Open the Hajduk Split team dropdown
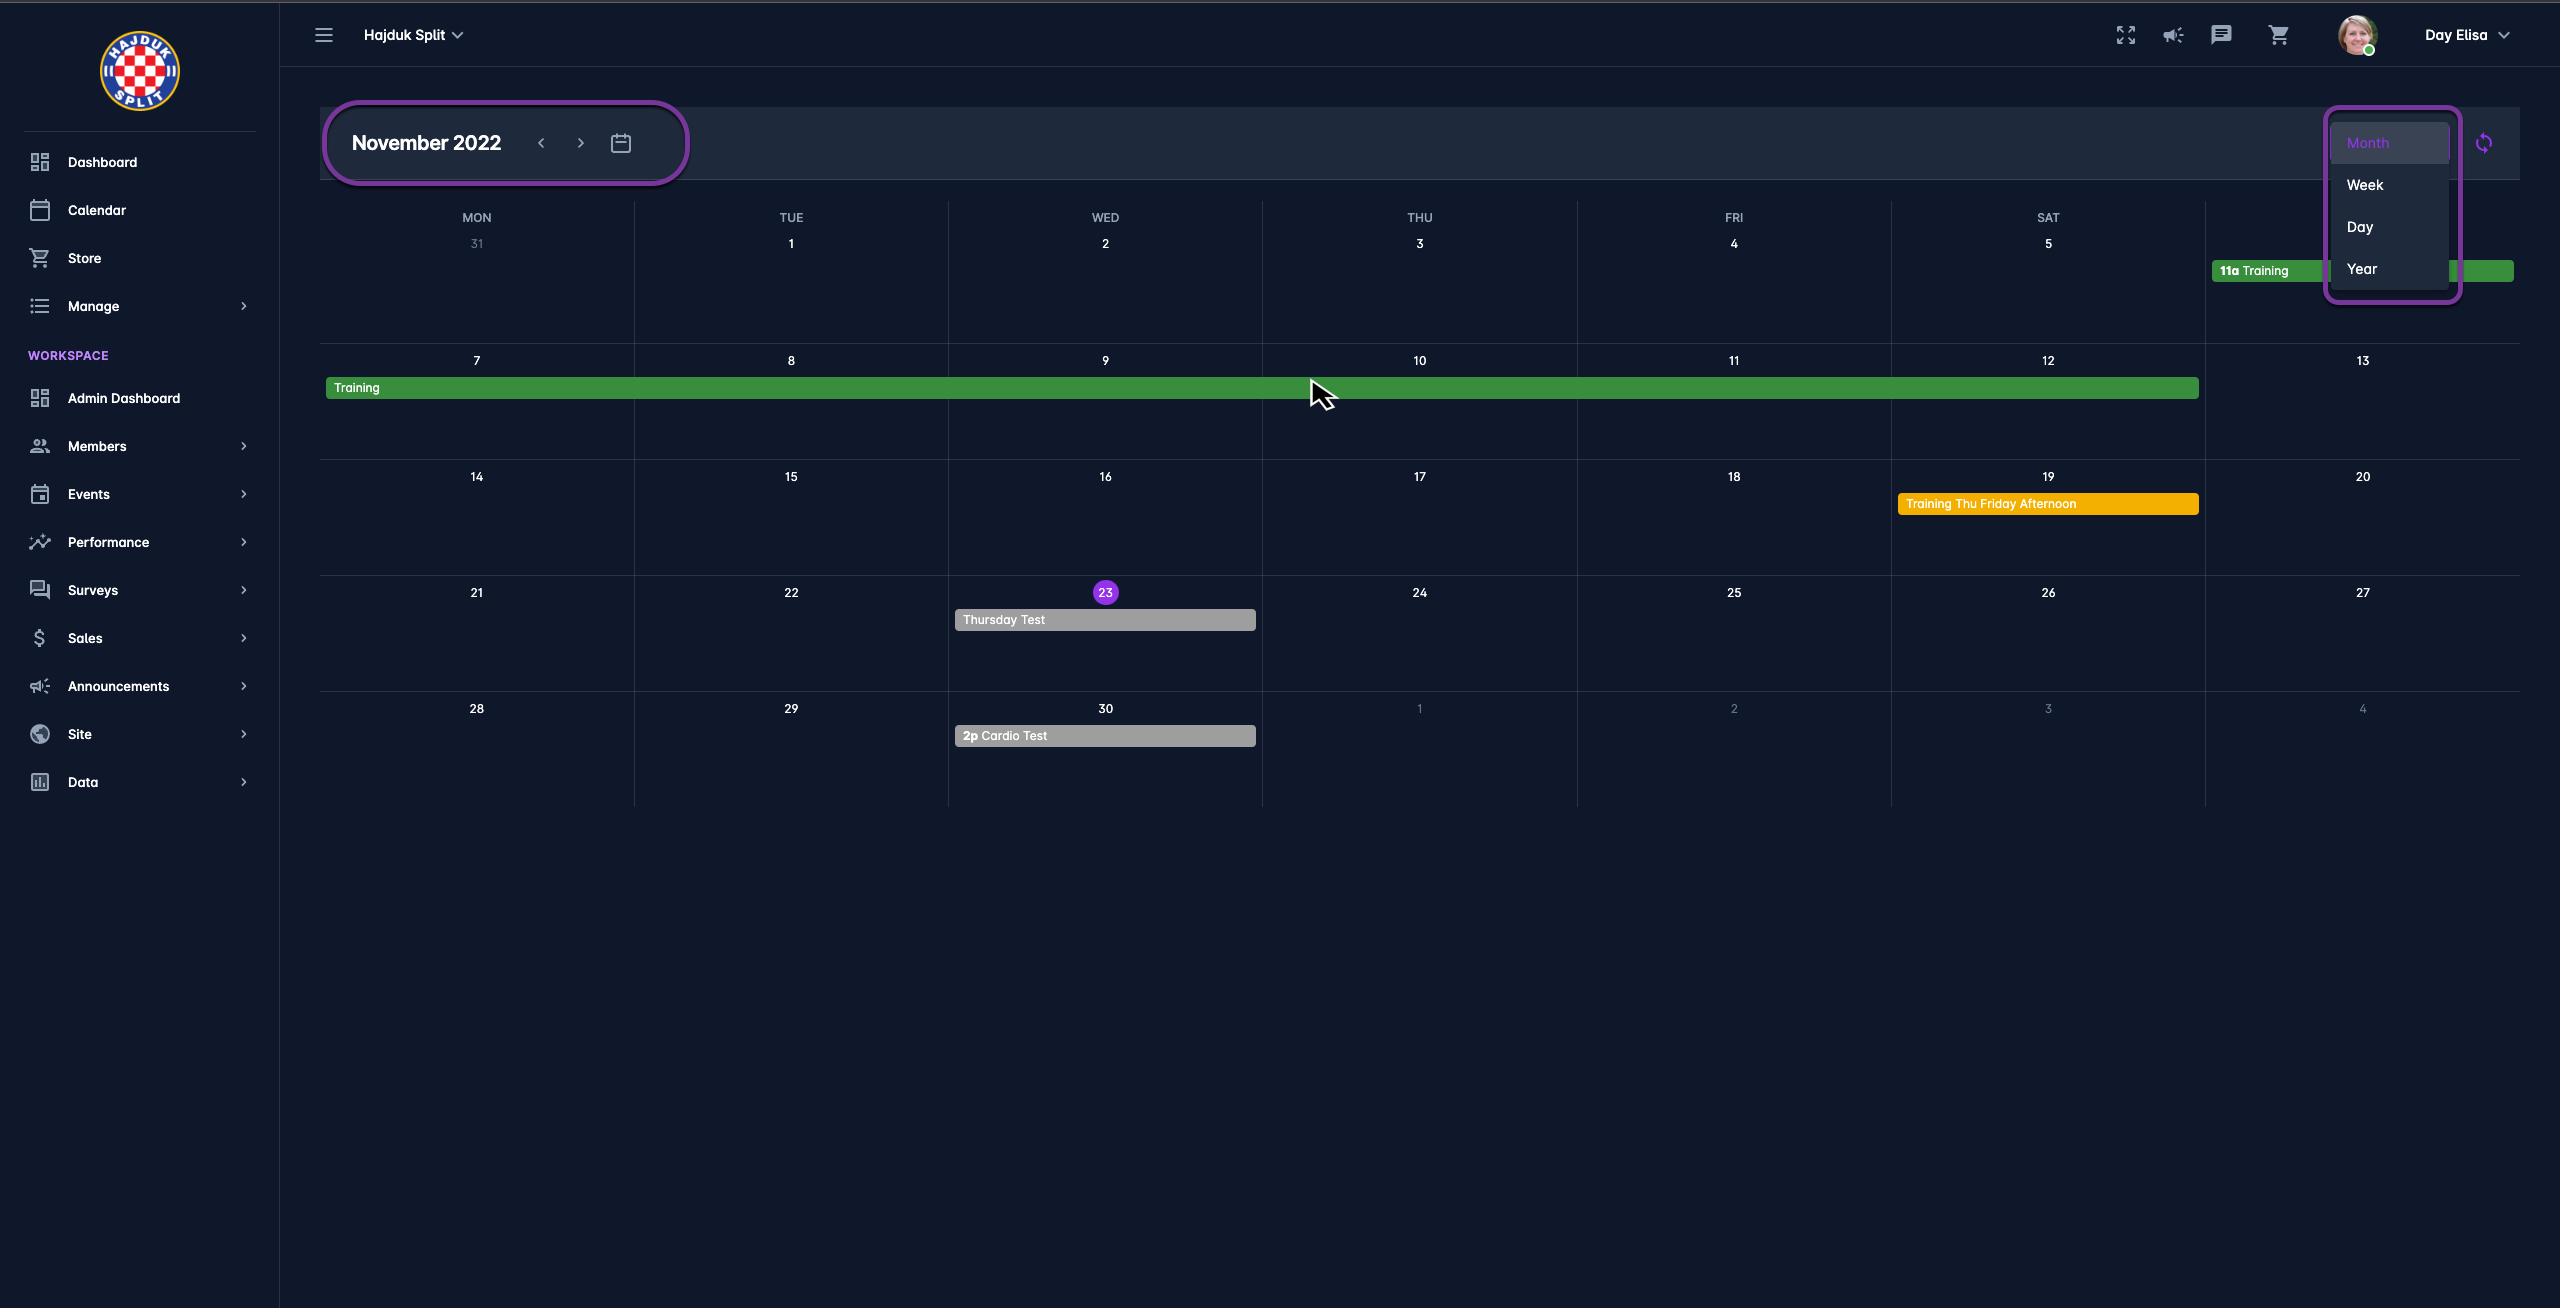 pos(413,35)
